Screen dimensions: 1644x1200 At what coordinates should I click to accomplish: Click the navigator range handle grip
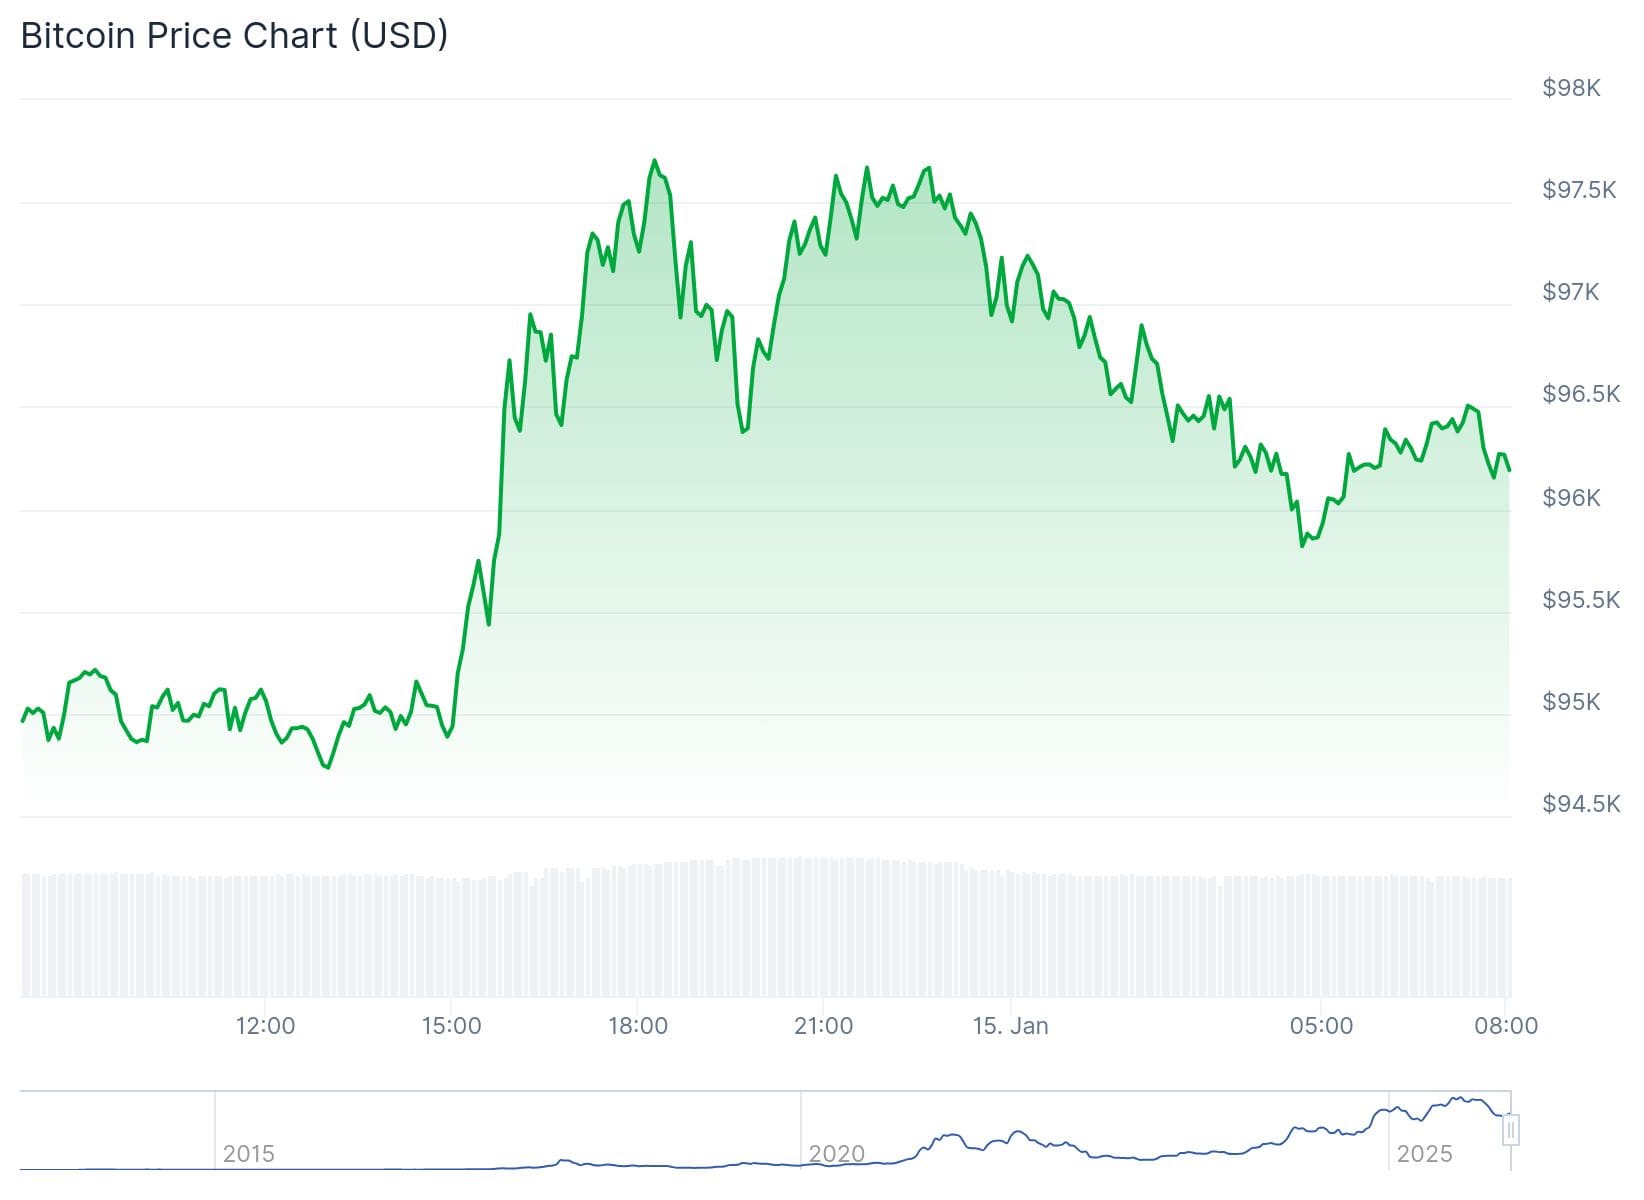click(x=1511, y=1130)
